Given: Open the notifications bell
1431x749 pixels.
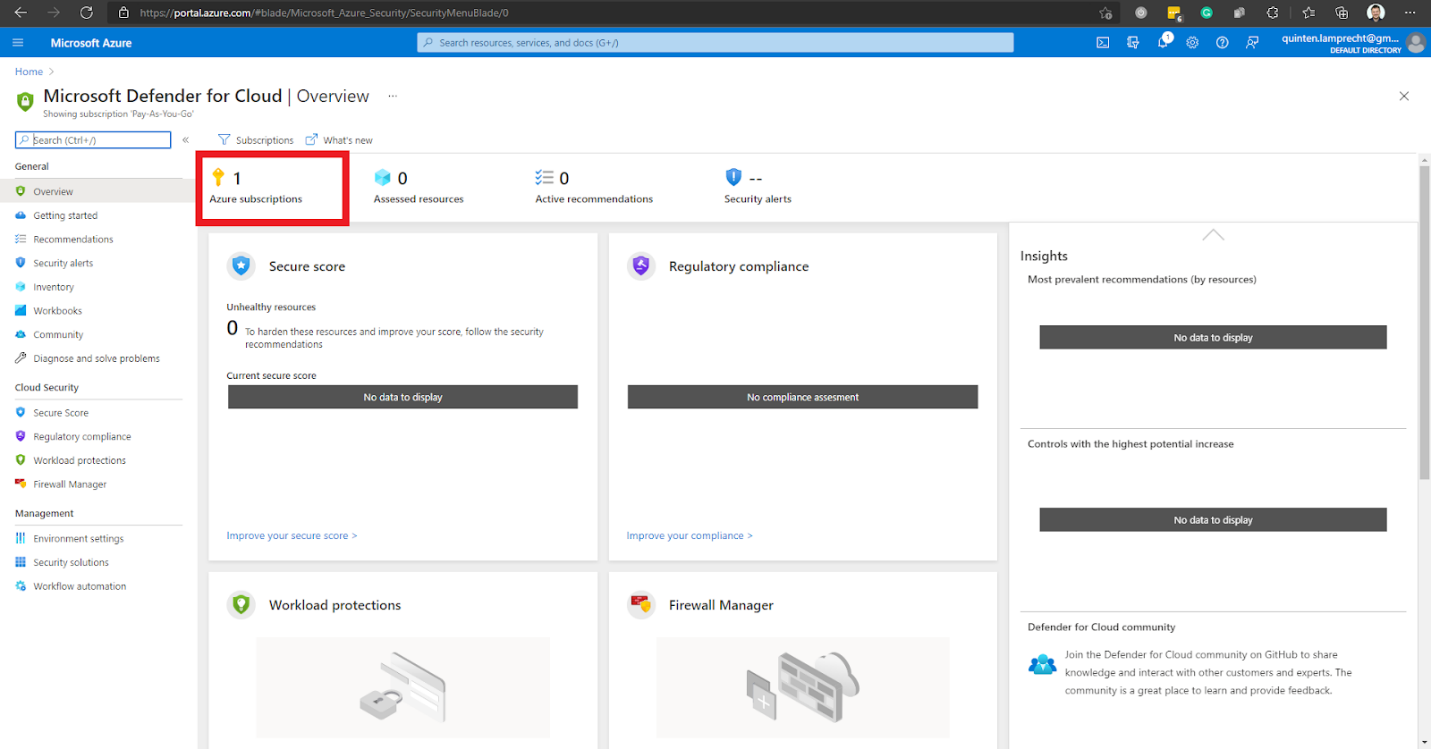Looking at the screenshot, I should tap(1163, 43).
